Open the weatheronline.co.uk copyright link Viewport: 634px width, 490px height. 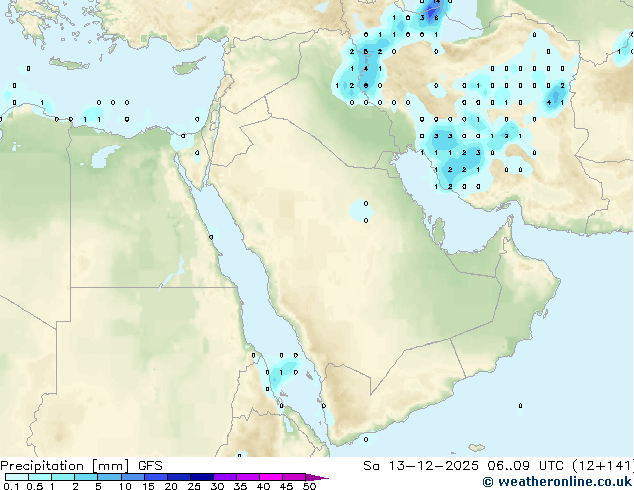click(557, 482)
